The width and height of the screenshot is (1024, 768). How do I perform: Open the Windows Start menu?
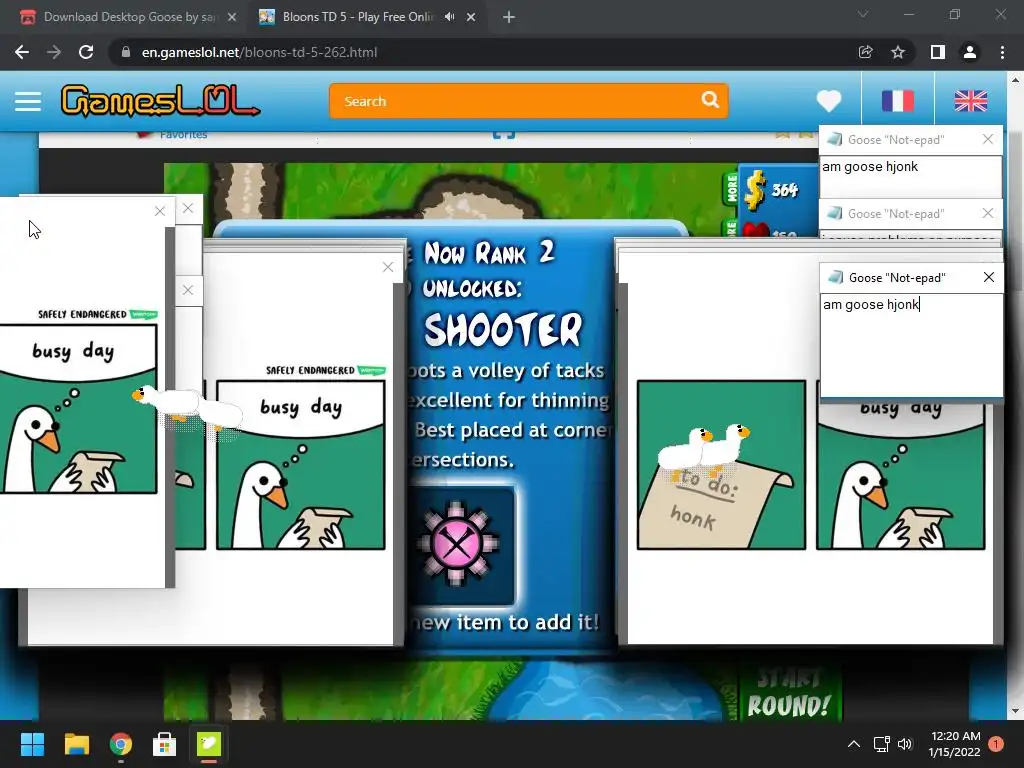click(x=32, y=744)
